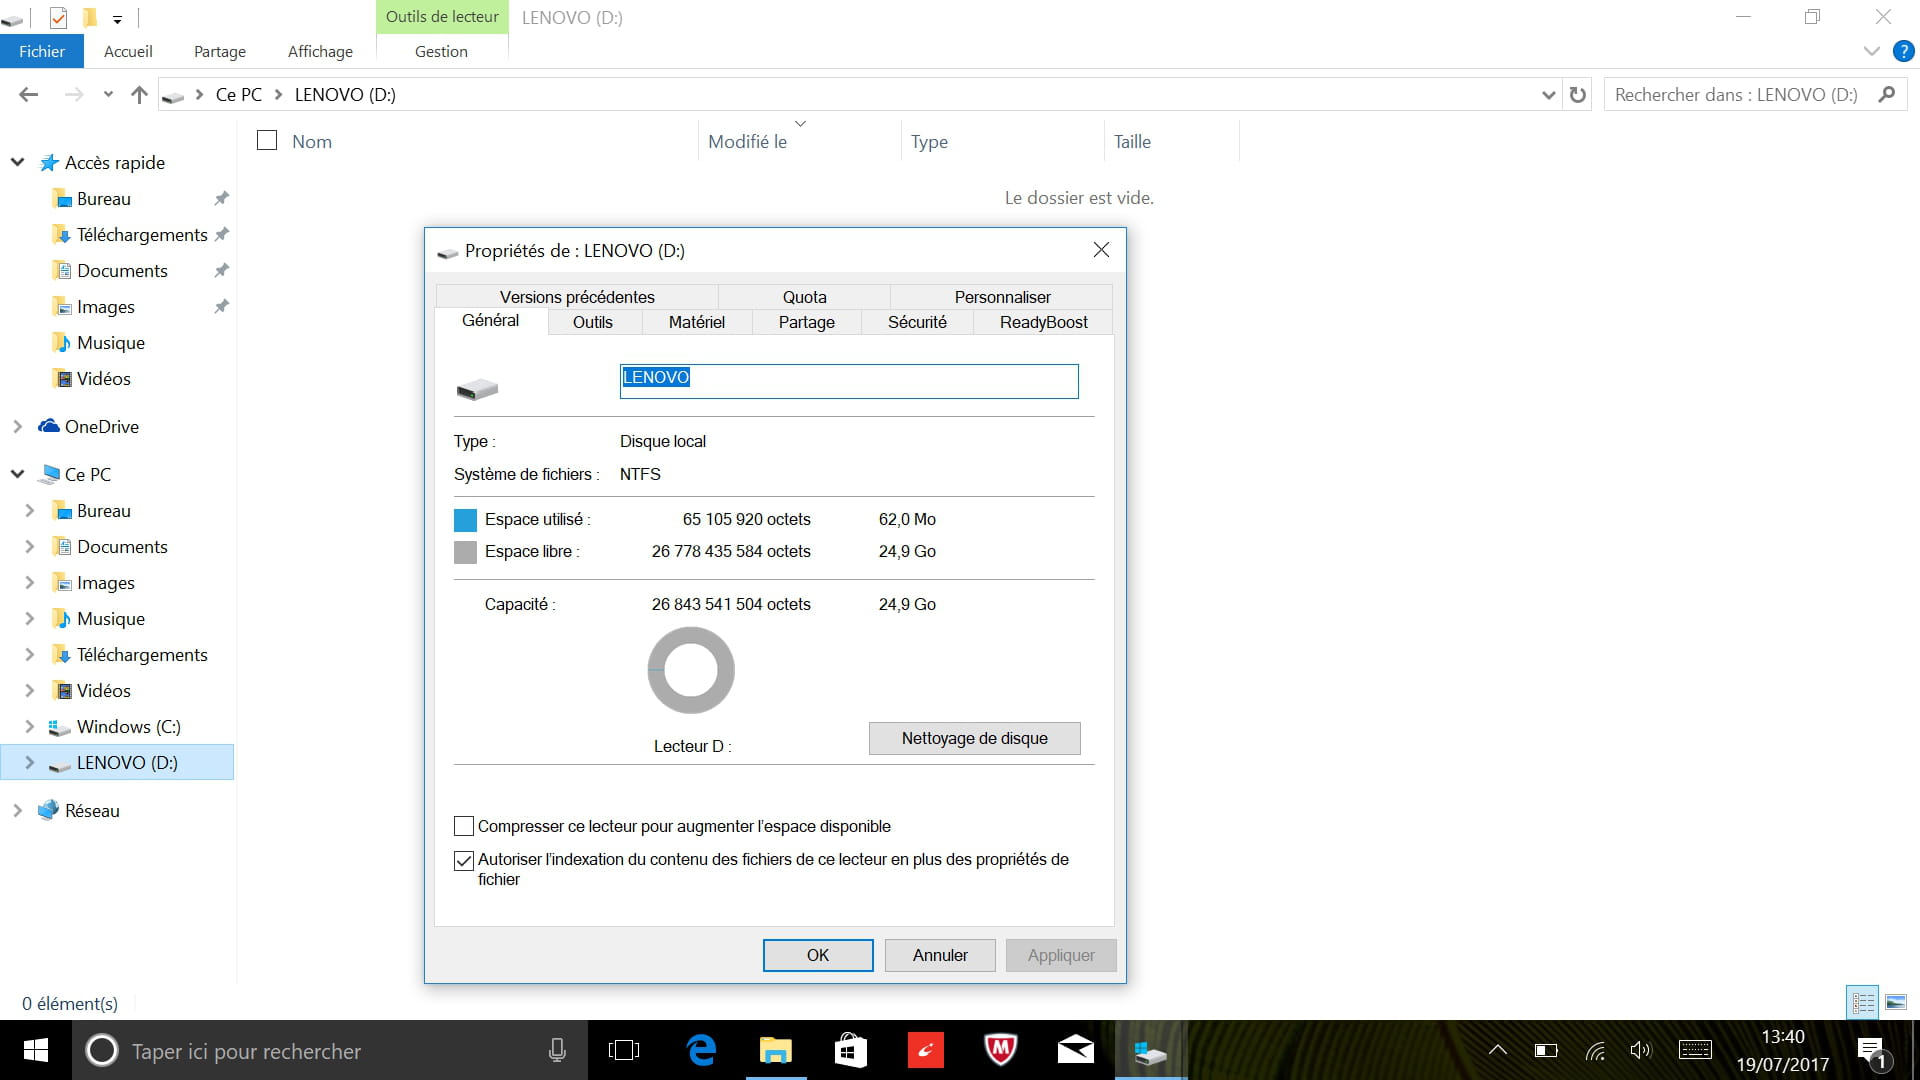Expand LENOVO (D:) in navigation pane

pos(30,762)
